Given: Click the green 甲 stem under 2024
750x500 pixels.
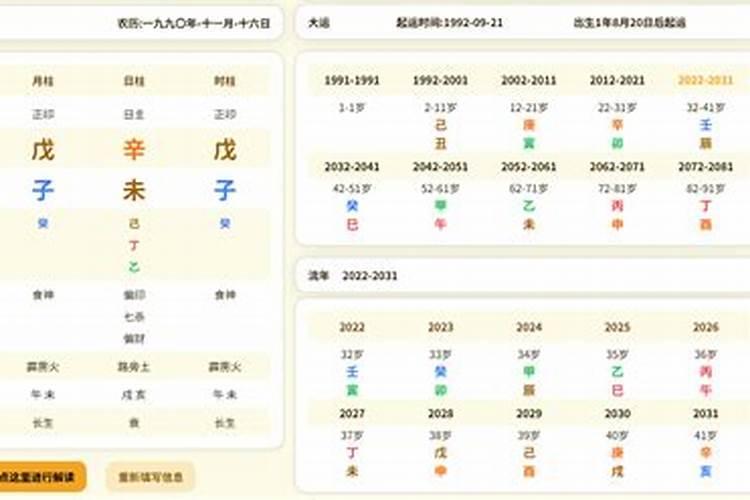Looking at the screenshot, I should [529, 372].
